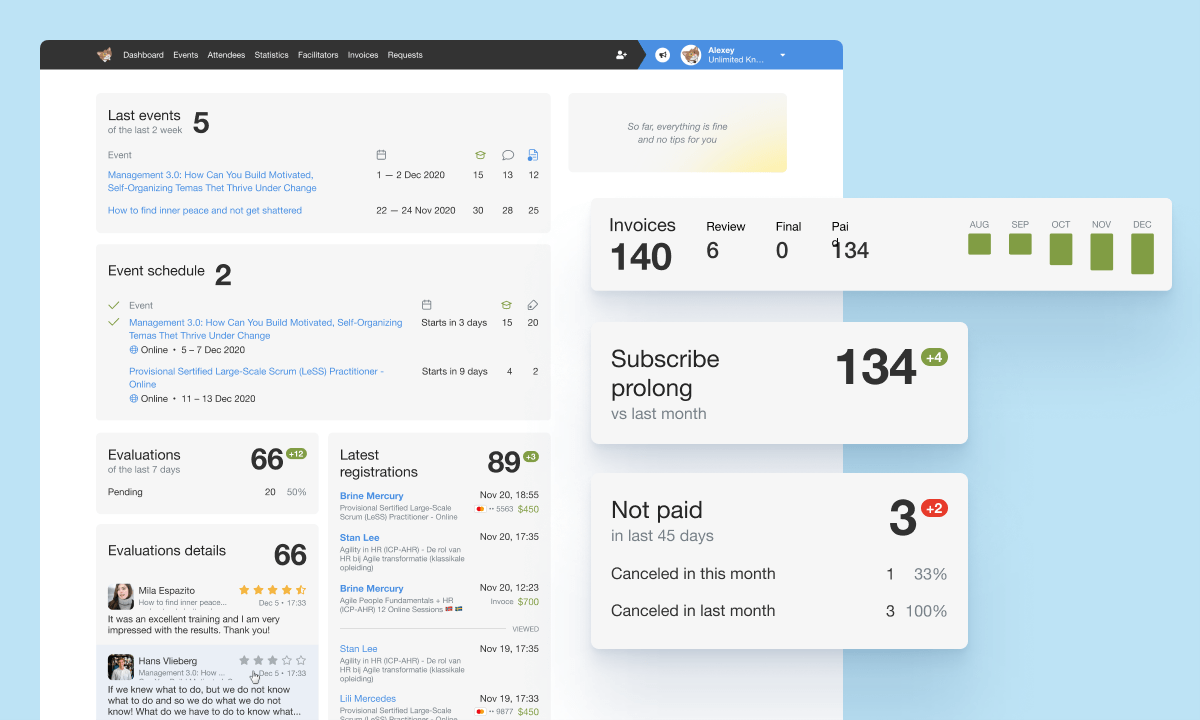
Task: Open the account dropdown next to Alexey
Action: [783, 55]
